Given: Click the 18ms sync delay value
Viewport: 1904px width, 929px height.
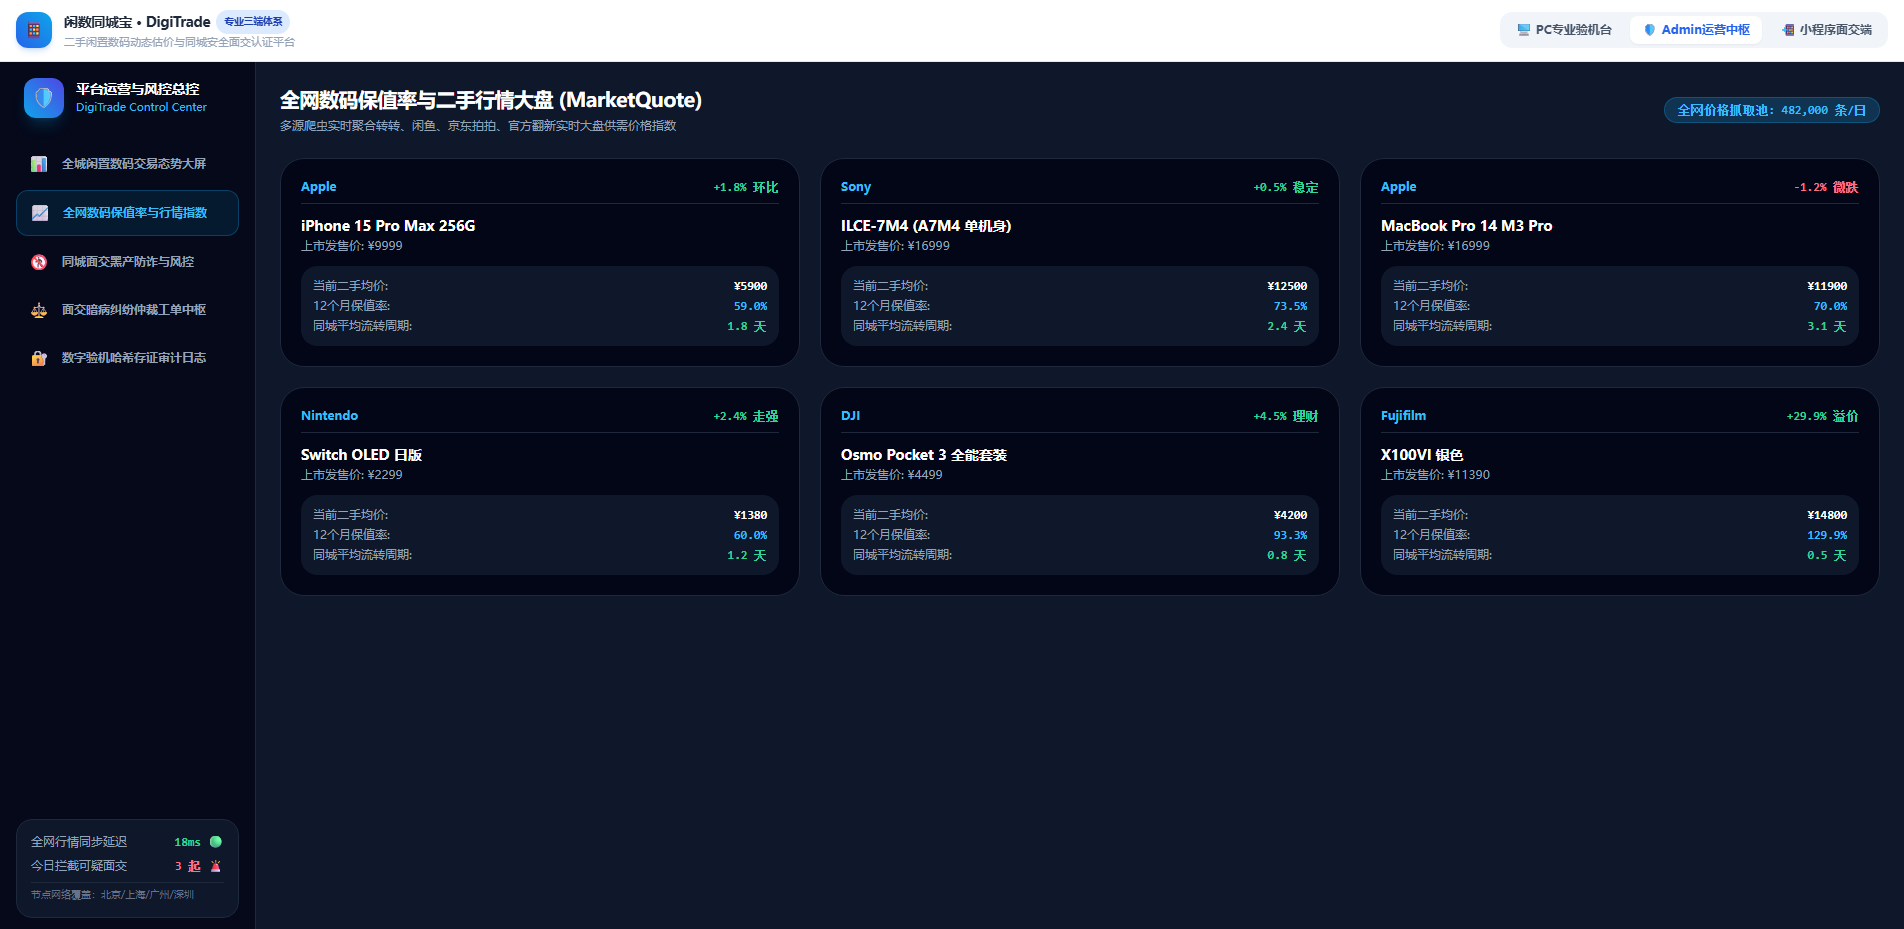Looking at the screenshot, I should (187, 842).
